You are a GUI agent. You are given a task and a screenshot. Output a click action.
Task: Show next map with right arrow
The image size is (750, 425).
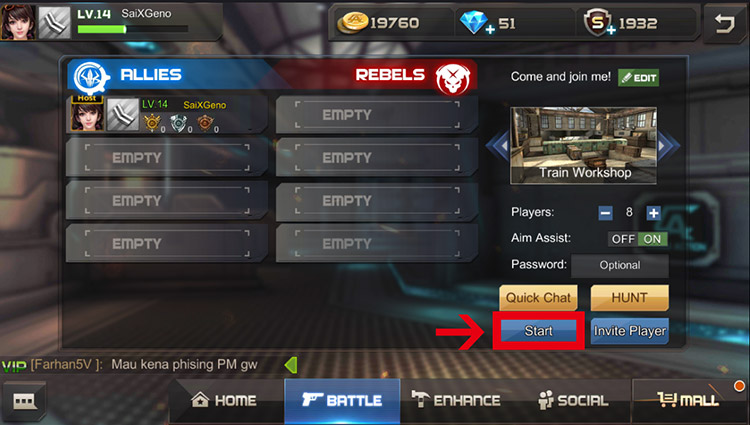point(668,145)
